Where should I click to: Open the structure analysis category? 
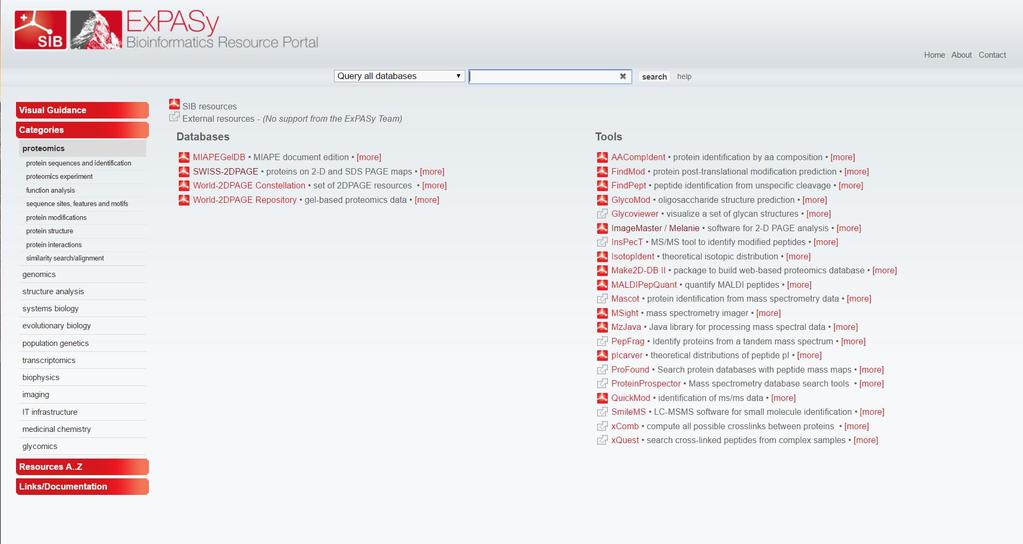click(x=53, y=292)
